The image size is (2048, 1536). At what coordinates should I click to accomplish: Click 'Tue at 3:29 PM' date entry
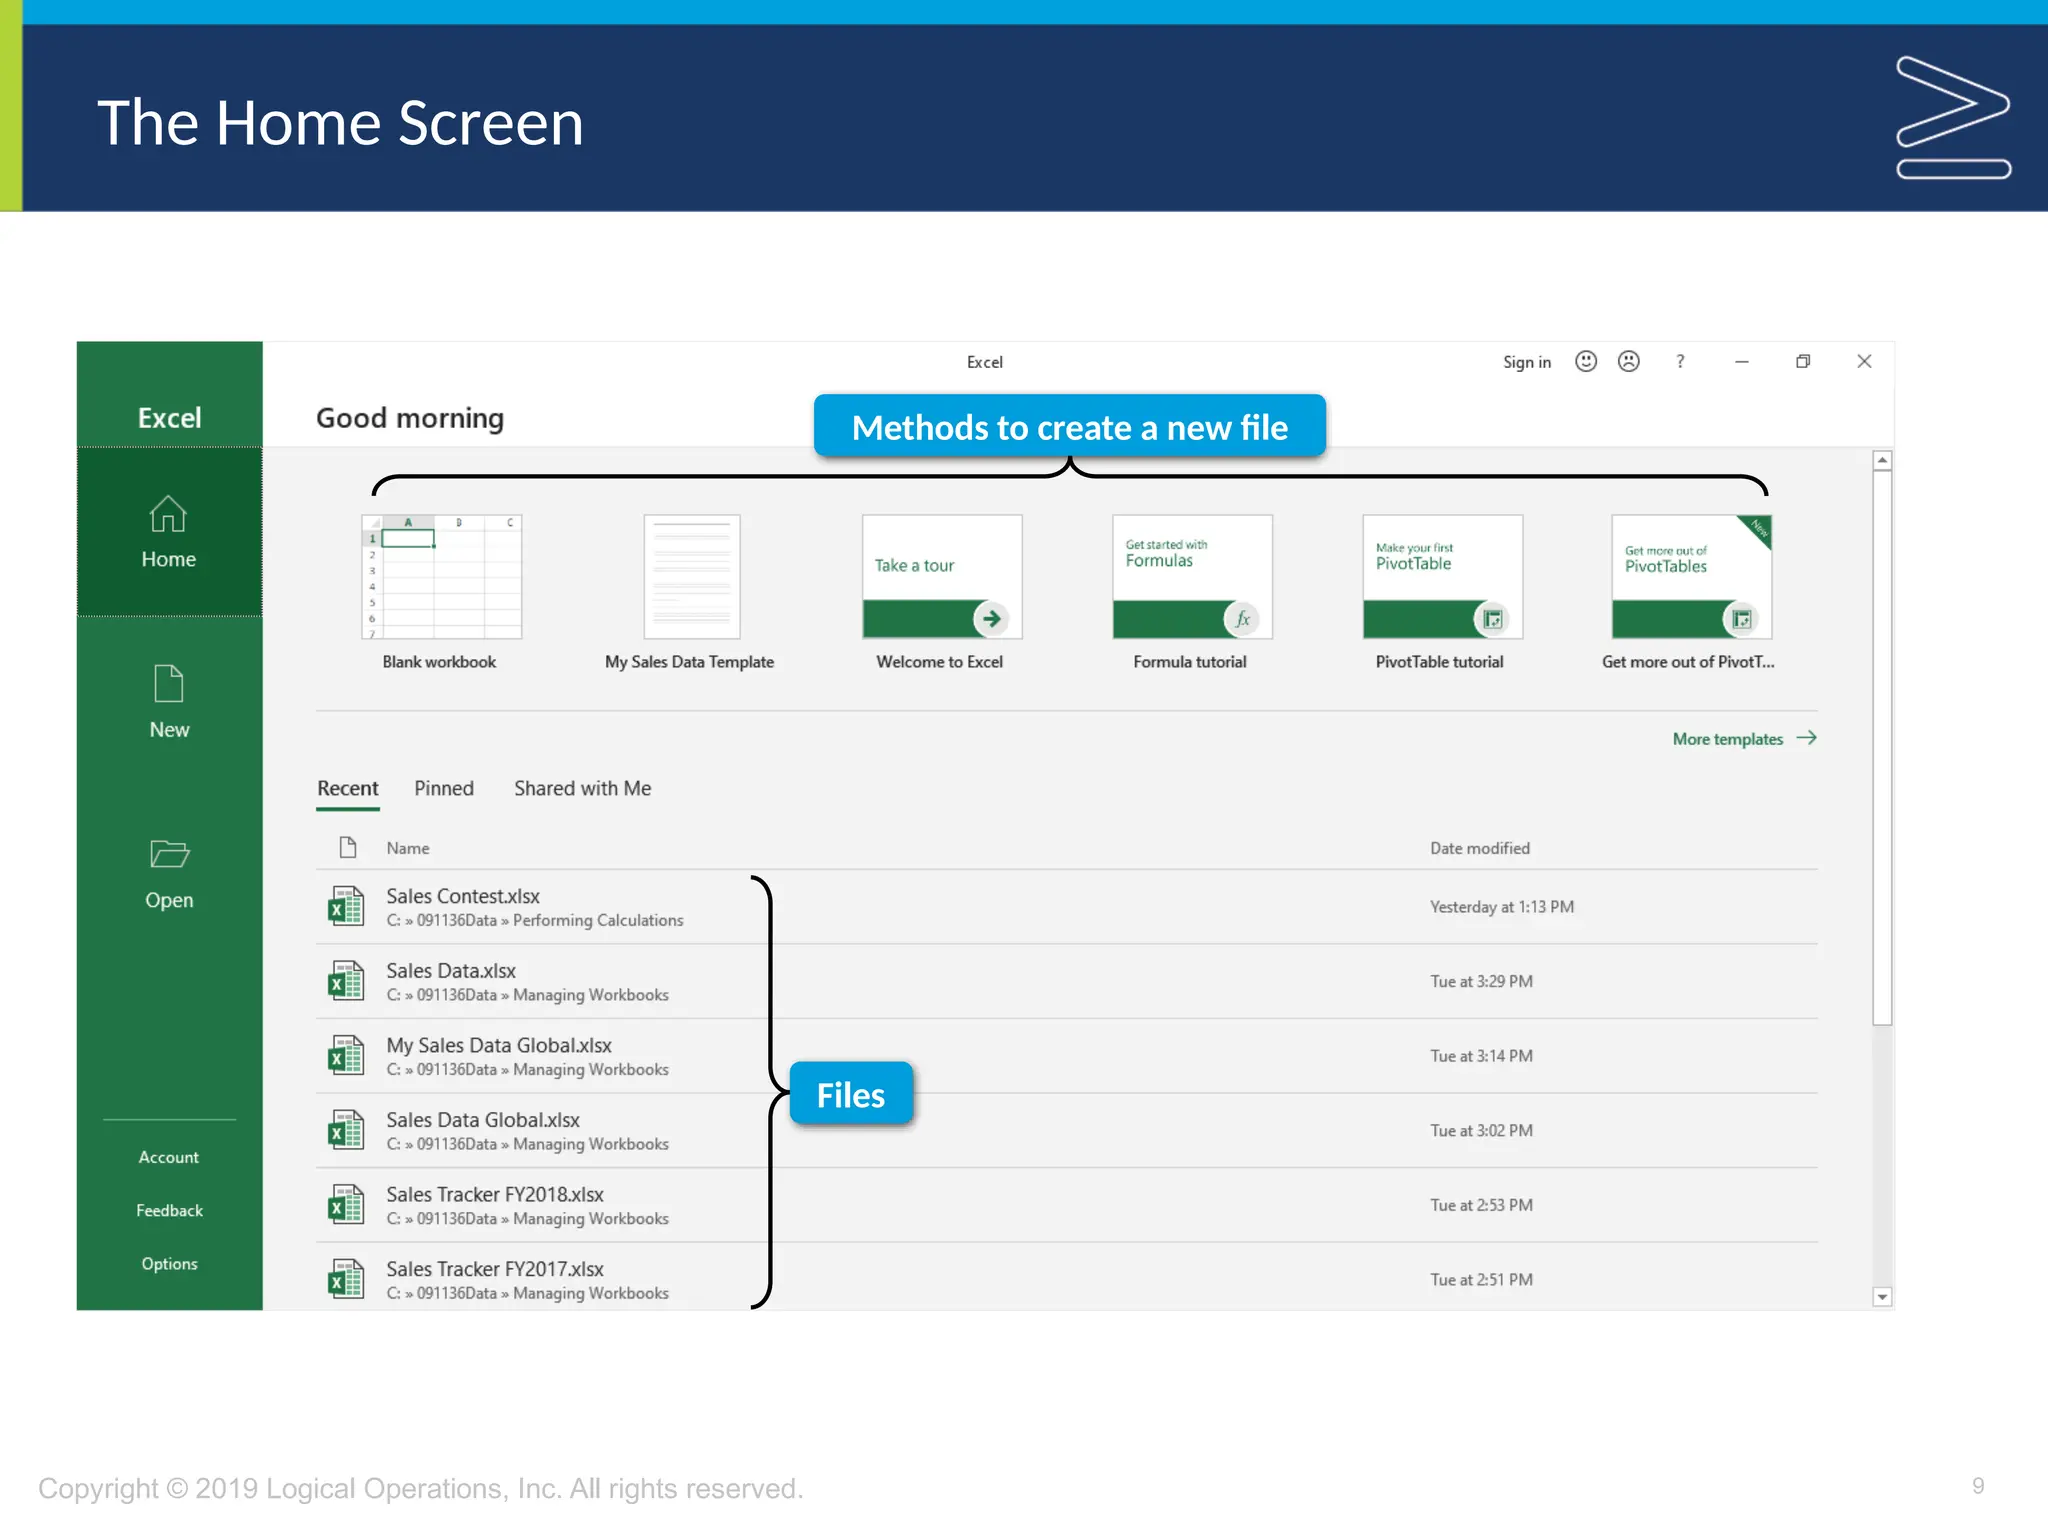click(1481, 981)
